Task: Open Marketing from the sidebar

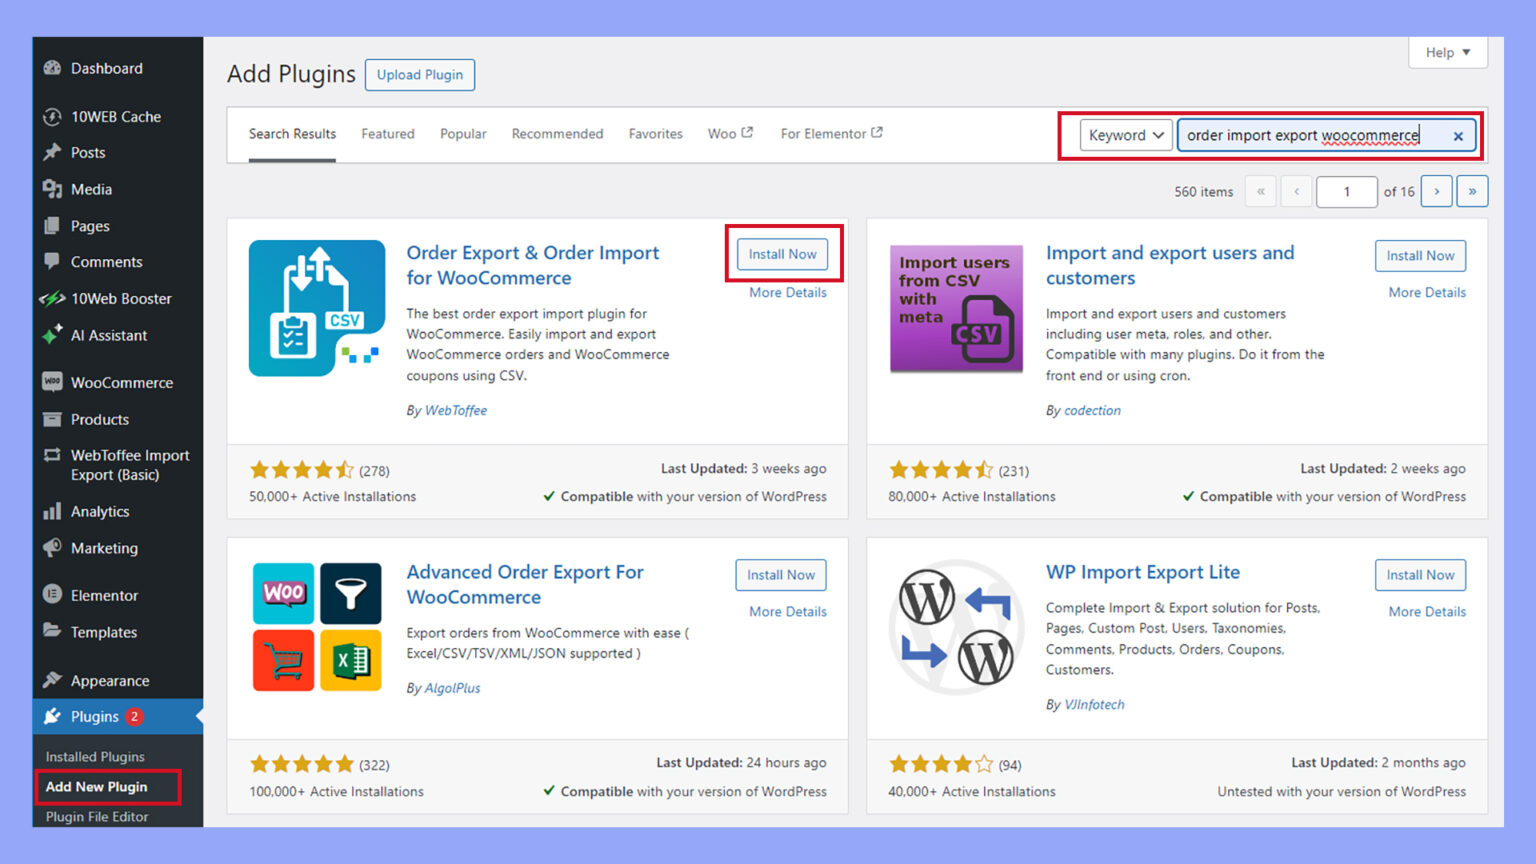Action: pyautogui.click(x=103, y=548)
